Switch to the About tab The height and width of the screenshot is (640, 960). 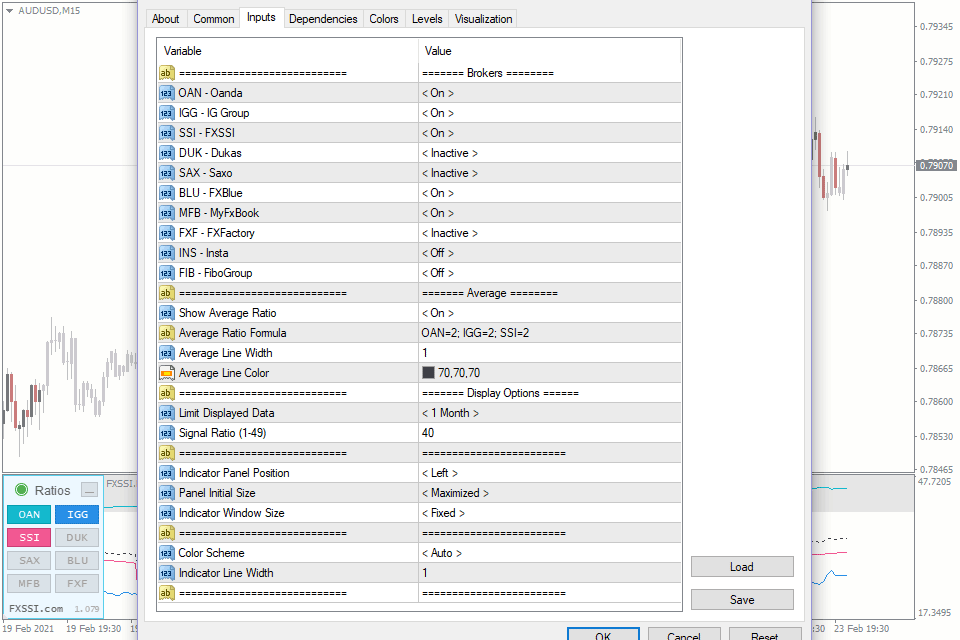coord(165,19)
